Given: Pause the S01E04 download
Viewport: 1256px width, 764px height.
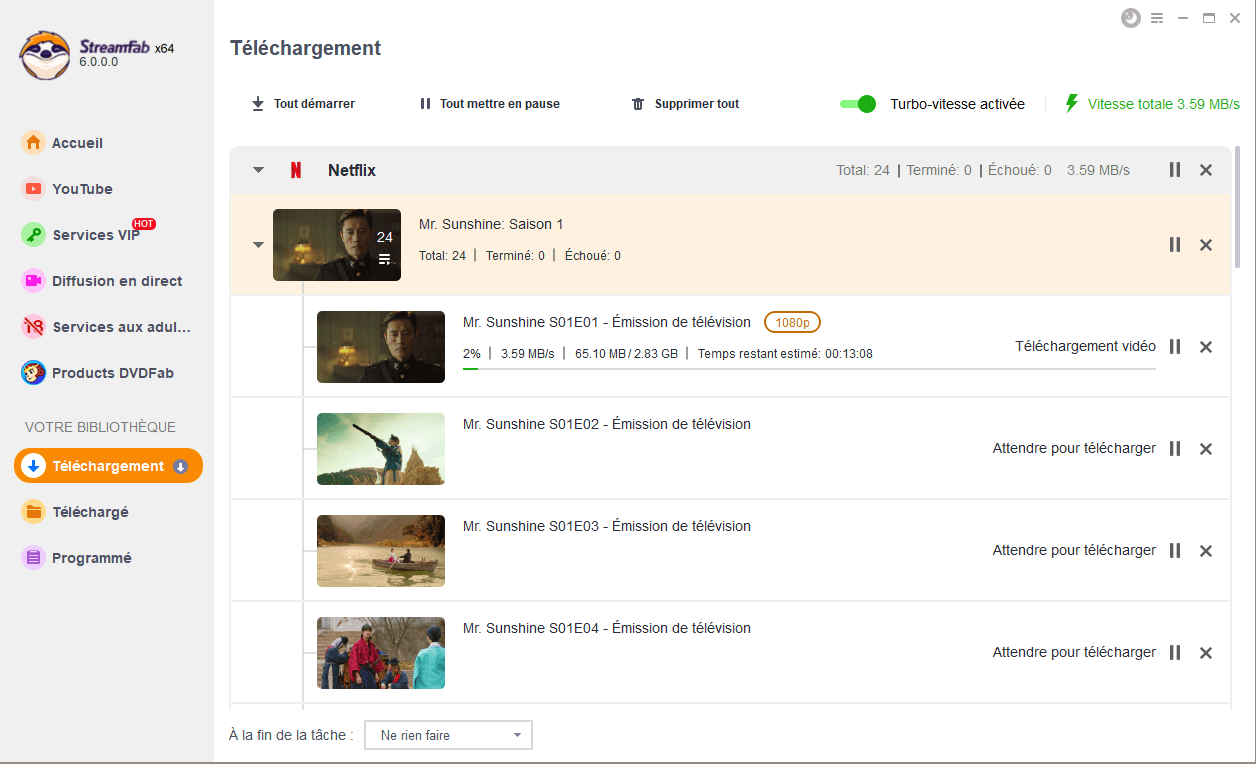Looking at the screenshot, I should point(1175,653).
